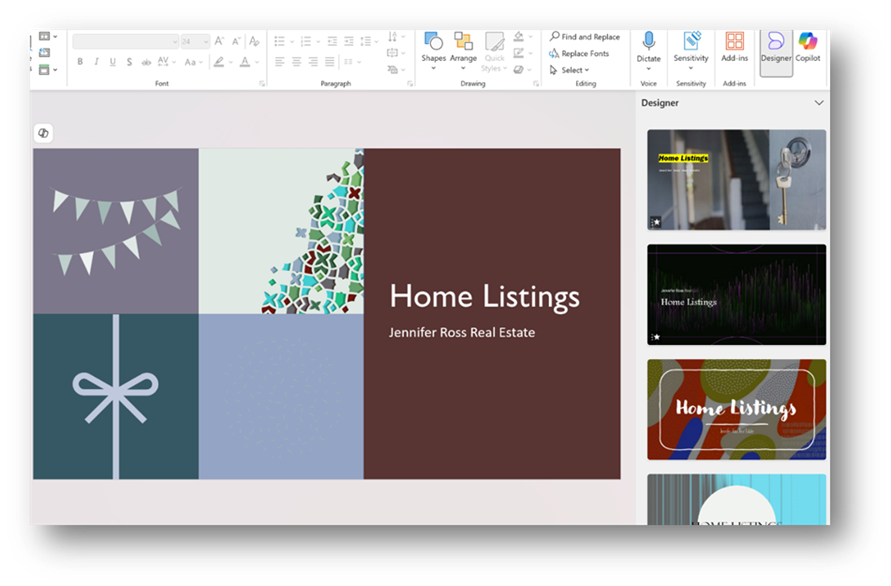The height and width of the screenshot is (586, 891).
Task: Increase font size with larger A
Action: coord(219,41)
